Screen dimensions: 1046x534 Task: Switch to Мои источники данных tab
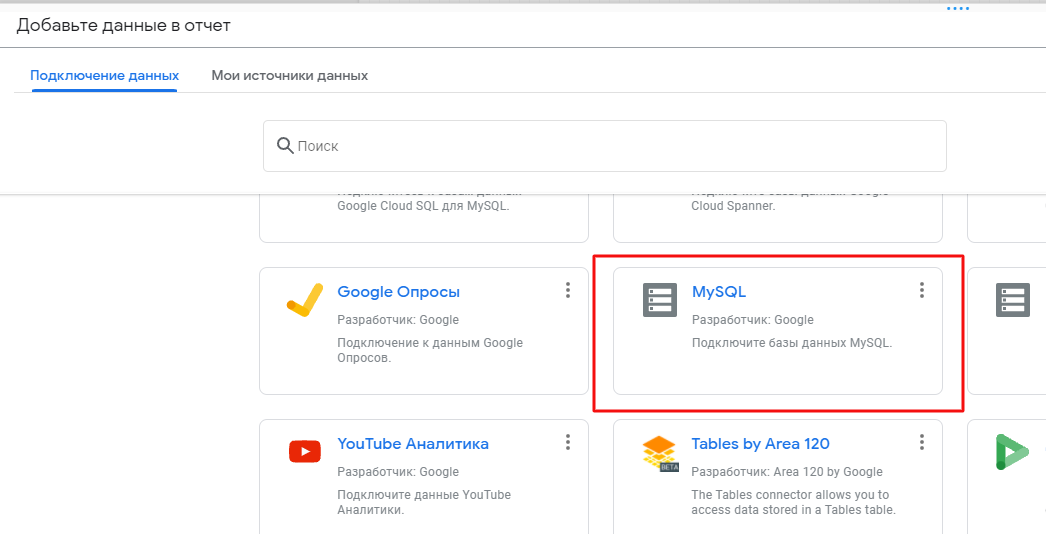(290, 75)
